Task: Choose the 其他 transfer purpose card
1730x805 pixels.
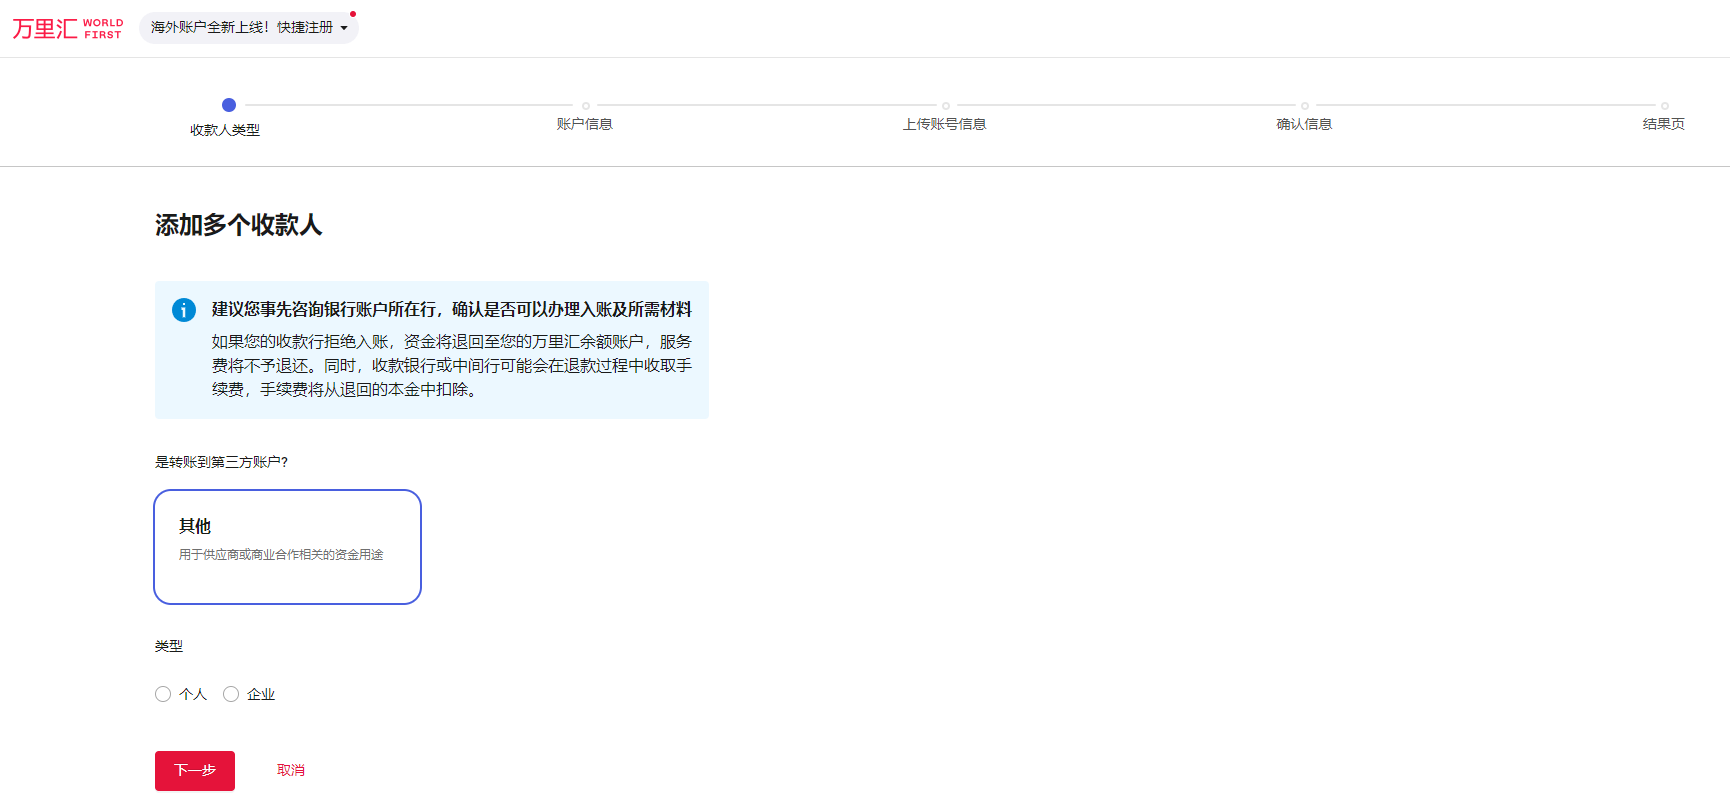Action: tap(287, 547)
